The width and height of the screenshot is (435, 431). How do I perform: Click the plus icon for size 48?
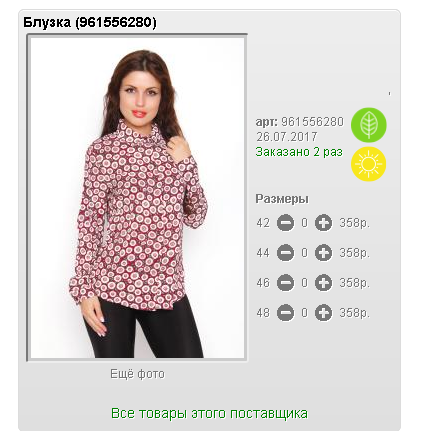point(323,313)
